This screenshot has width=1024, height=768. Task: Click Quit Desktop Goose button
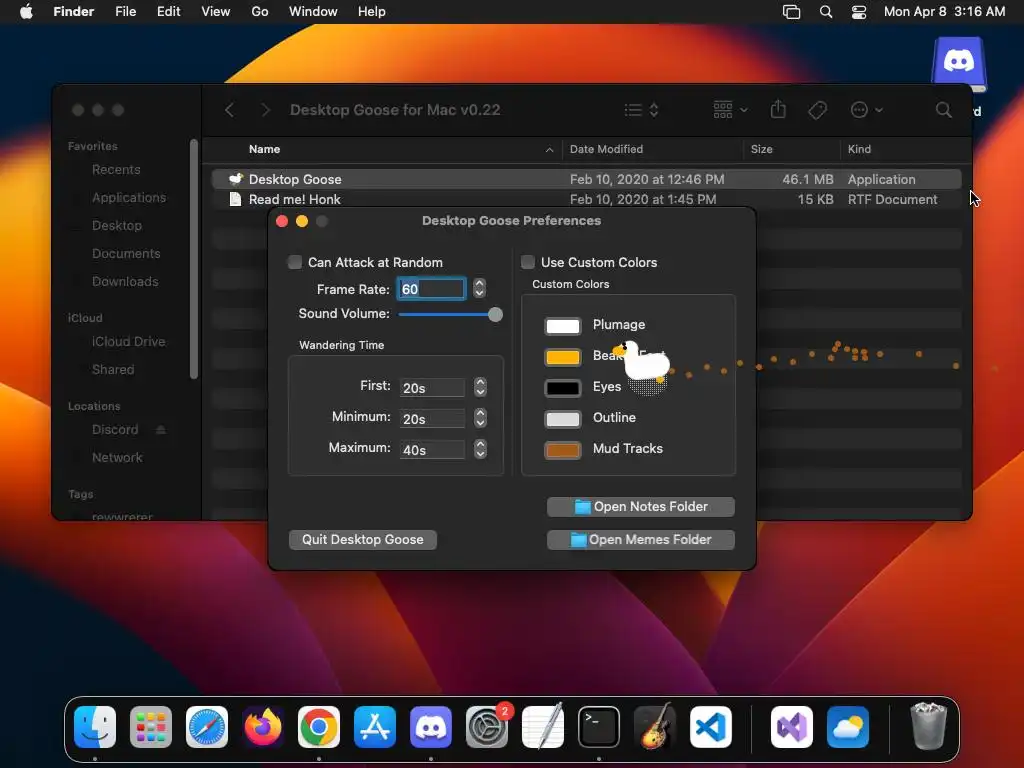[x=362, y=539]
